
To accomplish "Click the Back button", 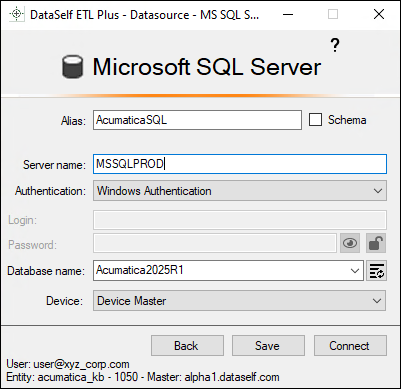I will point(187,346).
